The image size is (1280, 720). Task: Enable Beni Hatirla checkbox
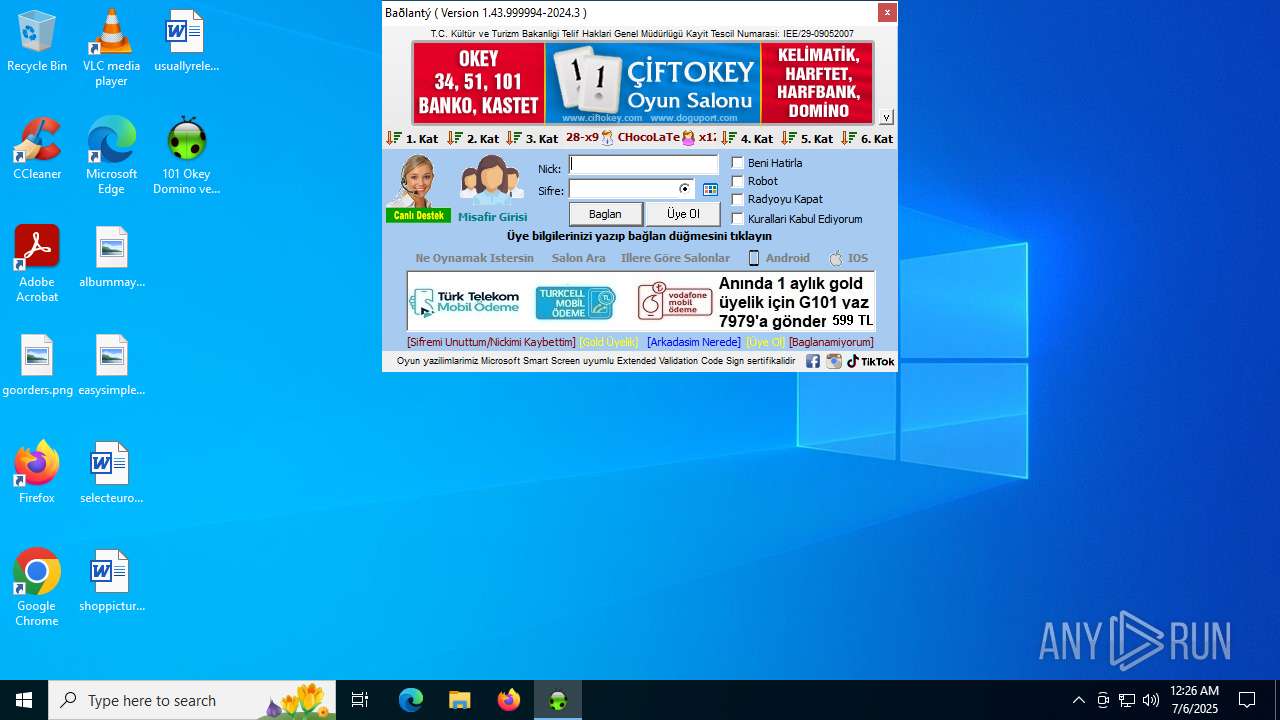click(x=738, y=163)
